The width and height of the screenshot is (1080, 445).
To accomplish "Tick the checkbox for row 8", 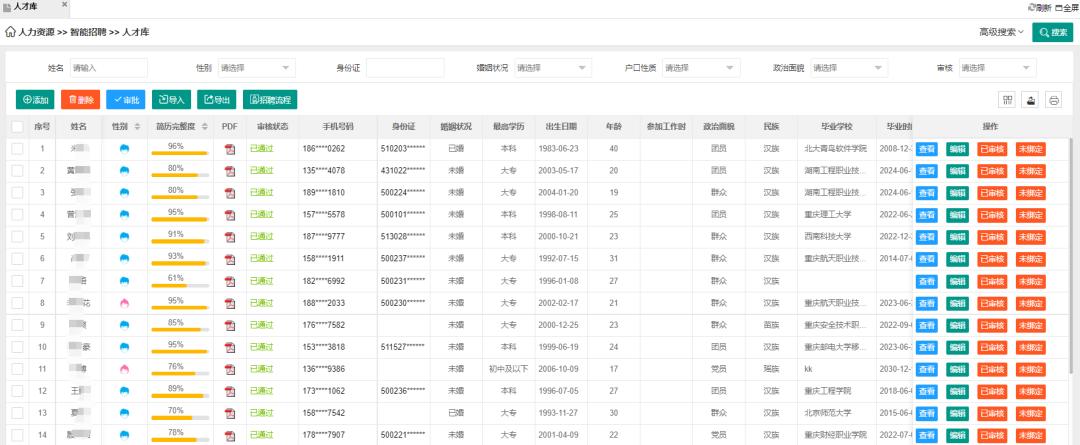I will click(x=17, y=303).
